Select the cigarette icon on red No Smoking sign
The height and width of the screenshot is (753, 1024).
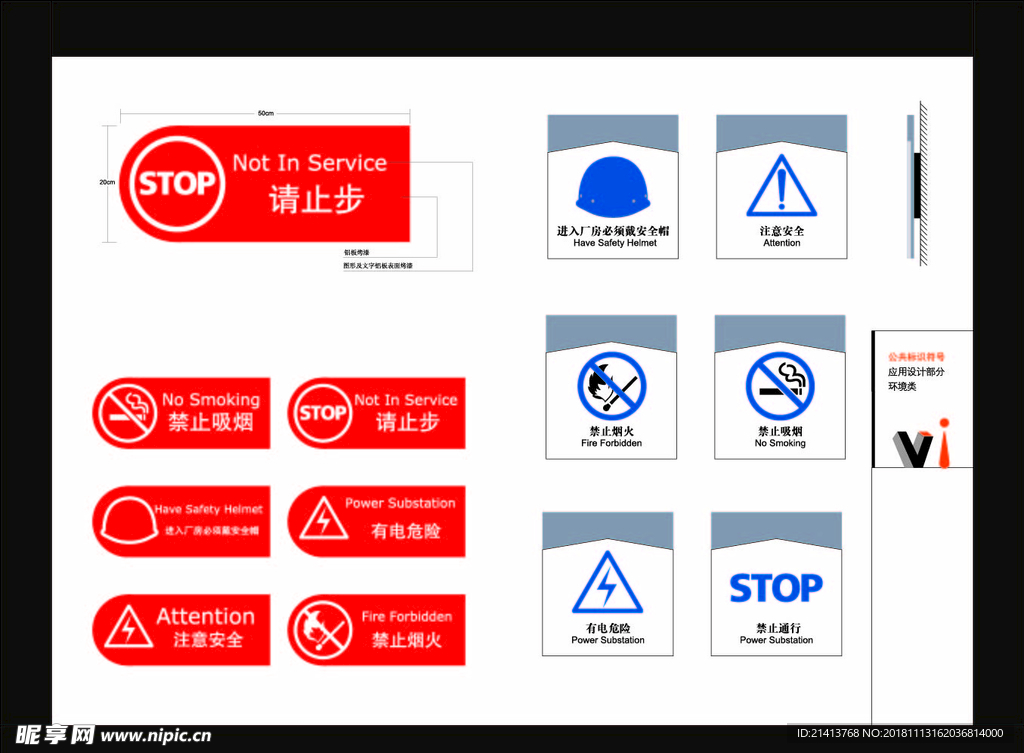pos(125,413)
